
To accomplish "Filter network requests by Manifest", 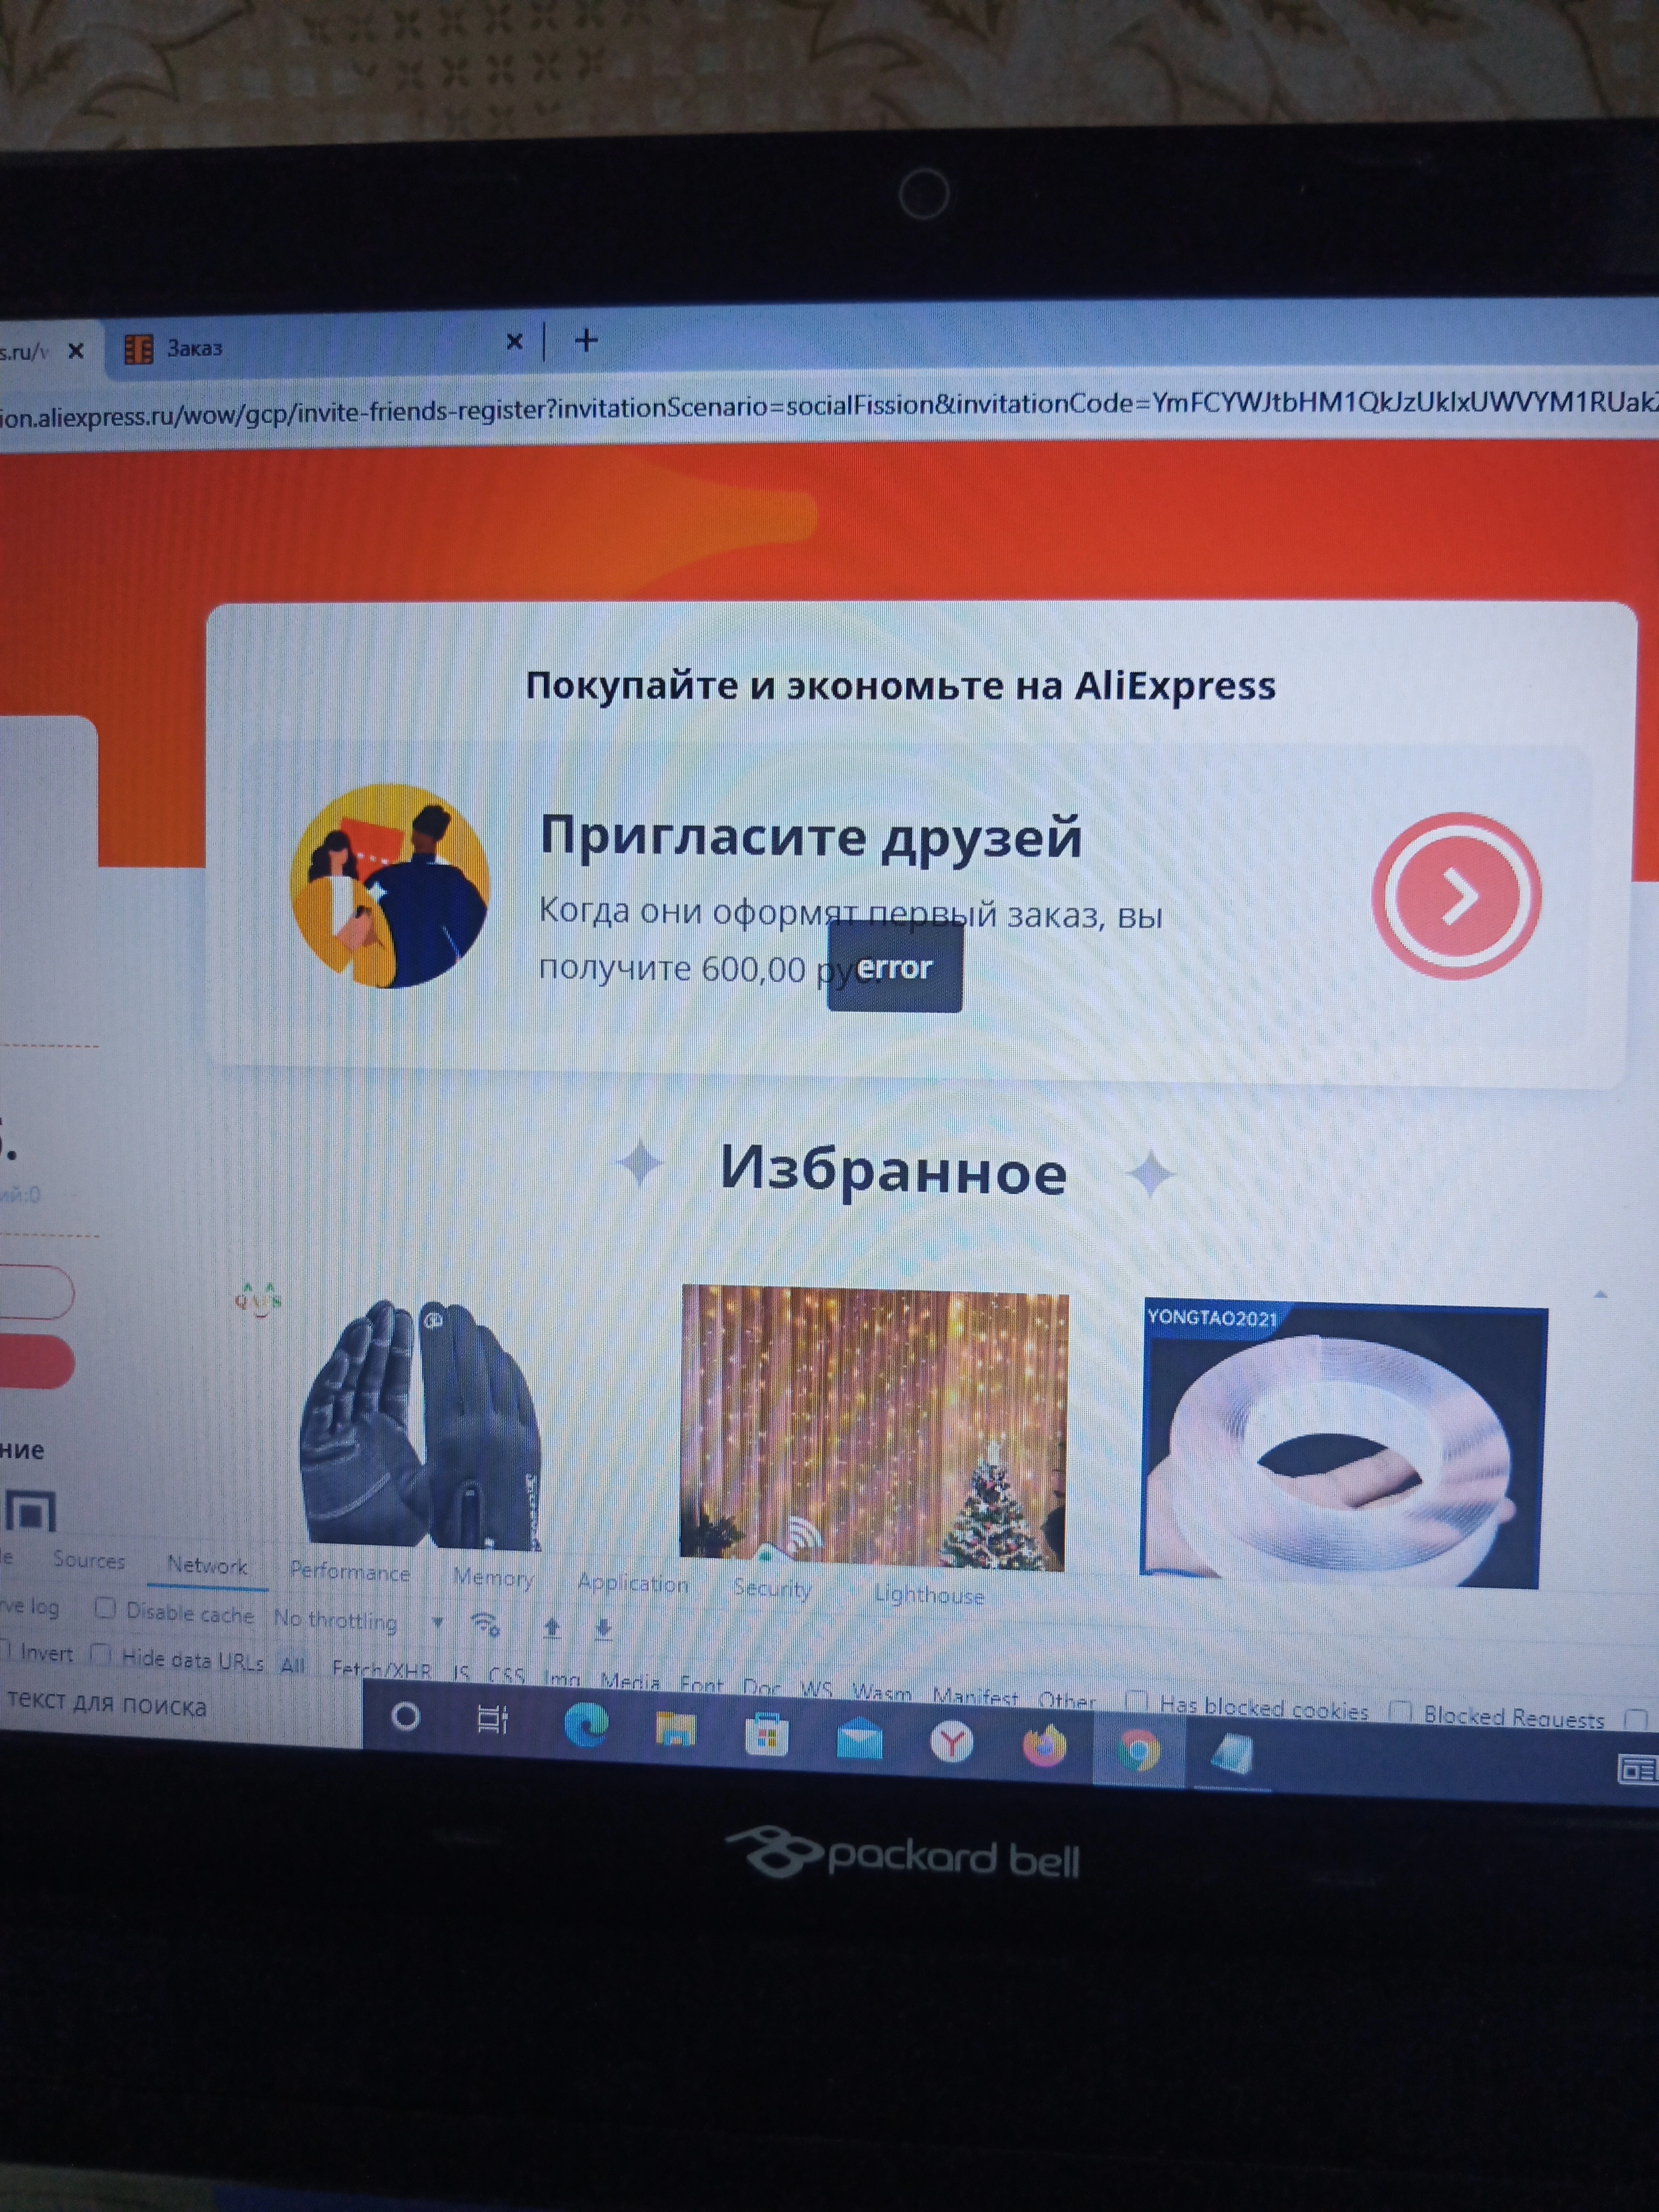I will [975, 1696].
